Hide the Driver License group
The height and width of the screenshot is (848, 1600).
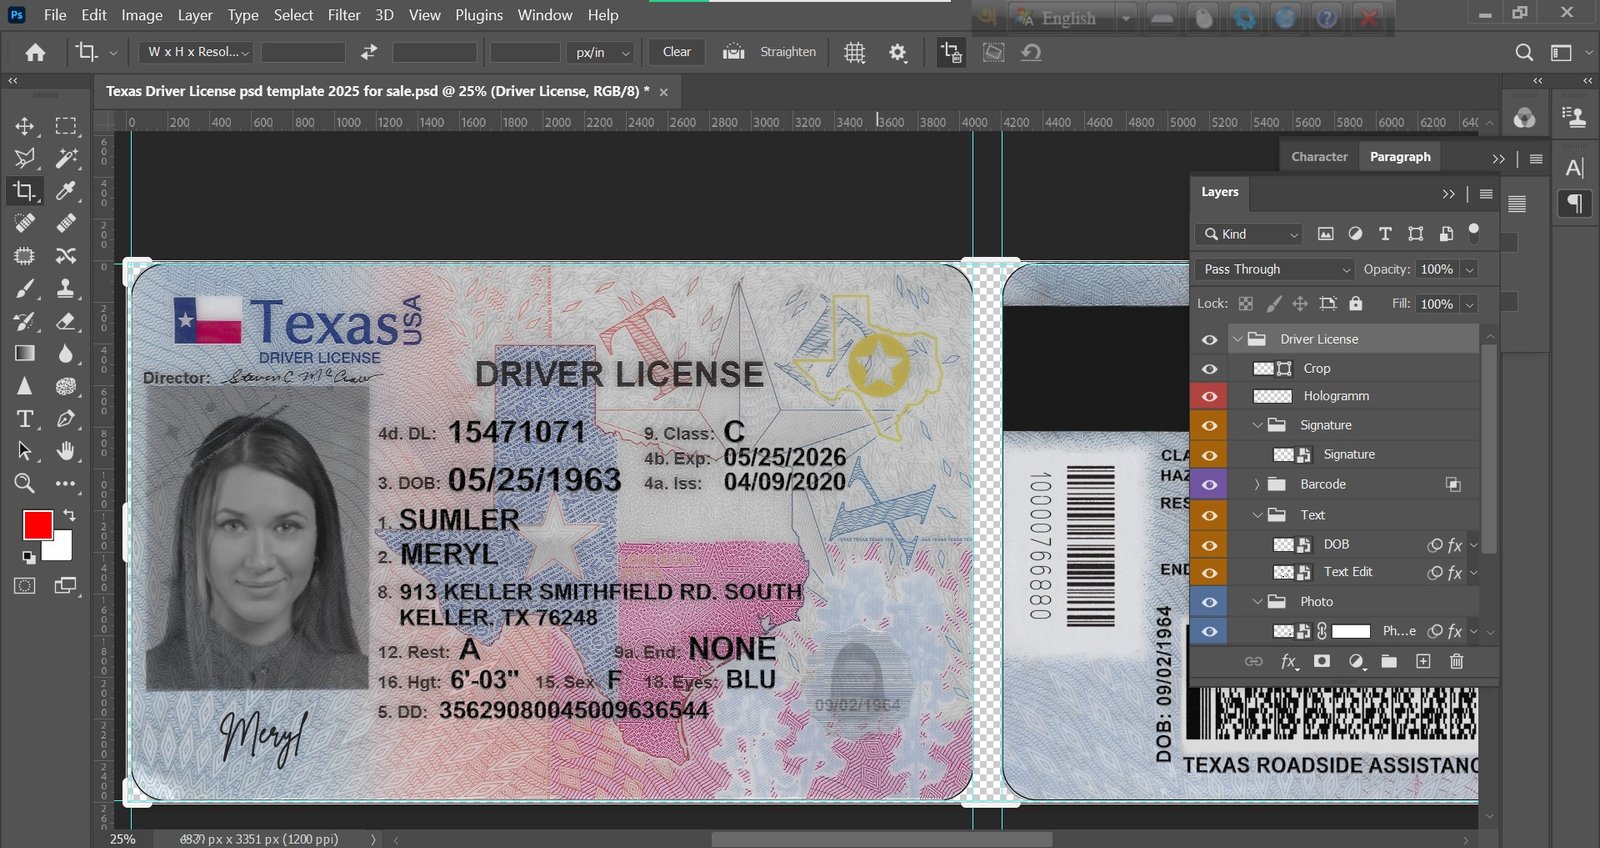(1209, 339)
